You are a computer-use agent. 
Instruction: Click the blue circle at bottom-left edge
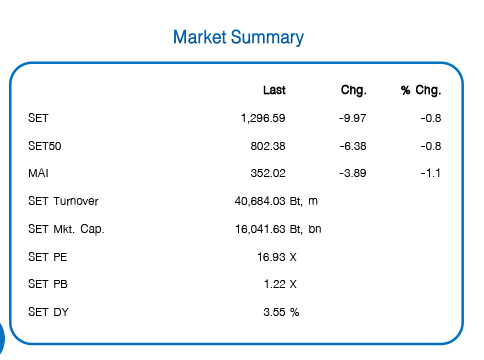2,338
